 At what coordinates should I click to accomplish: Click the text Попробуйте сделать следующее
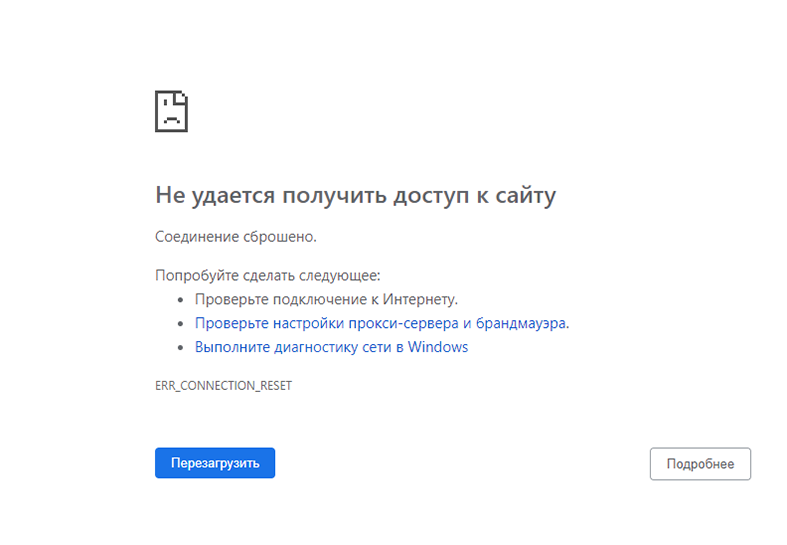[268, 275]
